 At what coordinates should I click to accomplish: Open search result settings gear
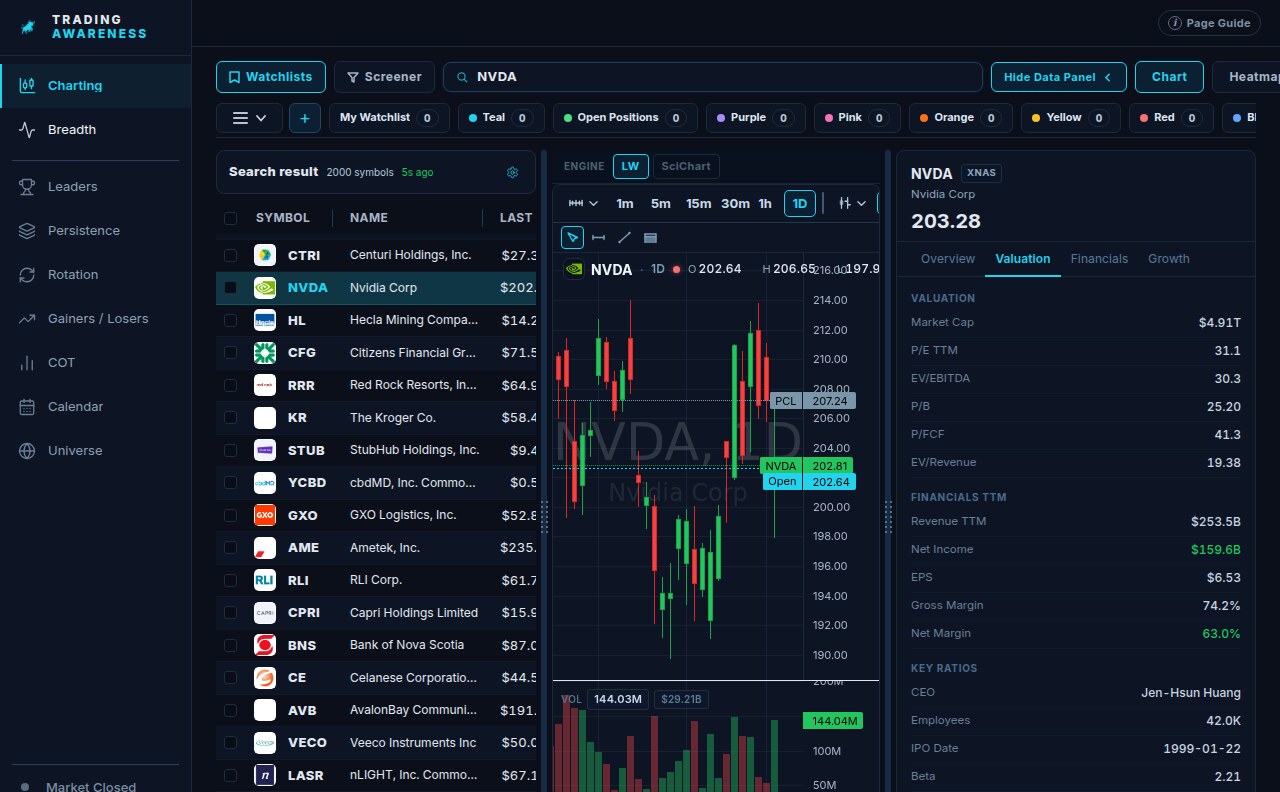coord(513,172)
